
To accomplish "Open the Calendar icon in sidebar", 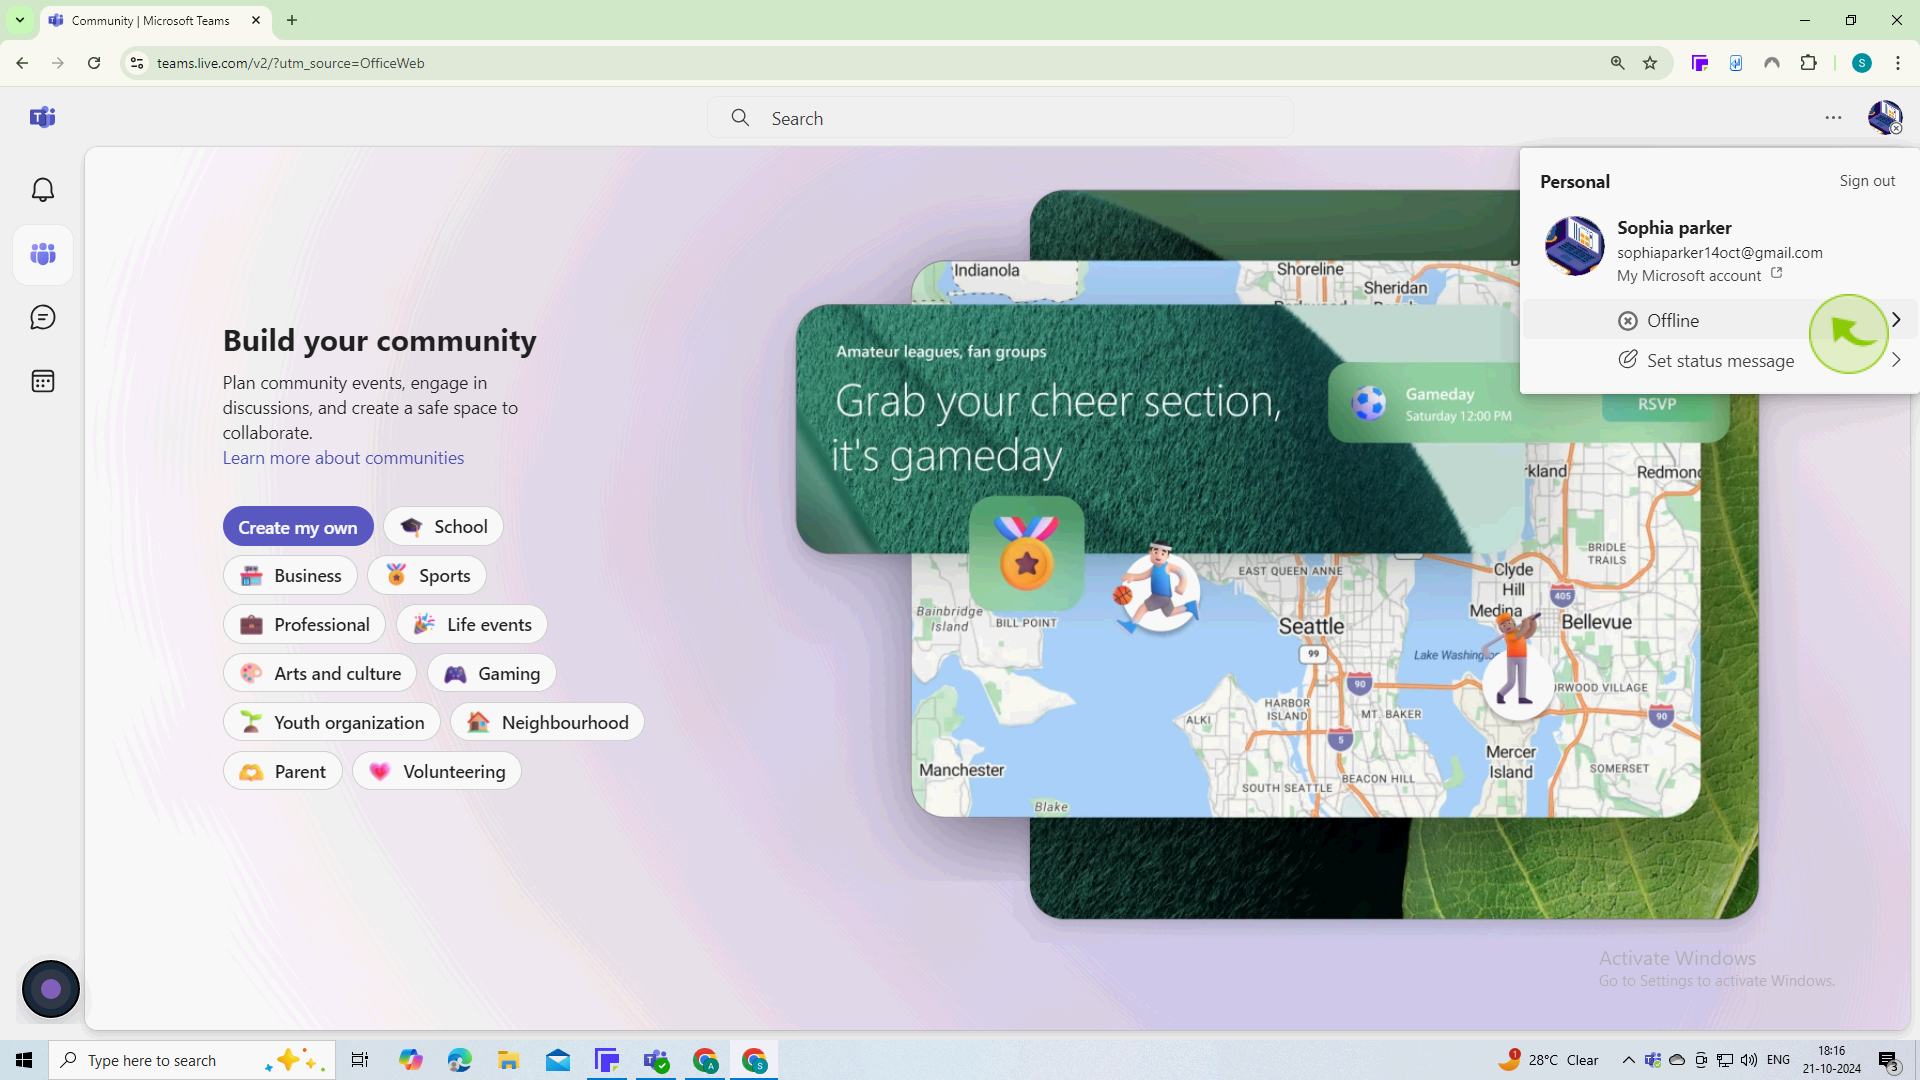I will coord(43,381).
